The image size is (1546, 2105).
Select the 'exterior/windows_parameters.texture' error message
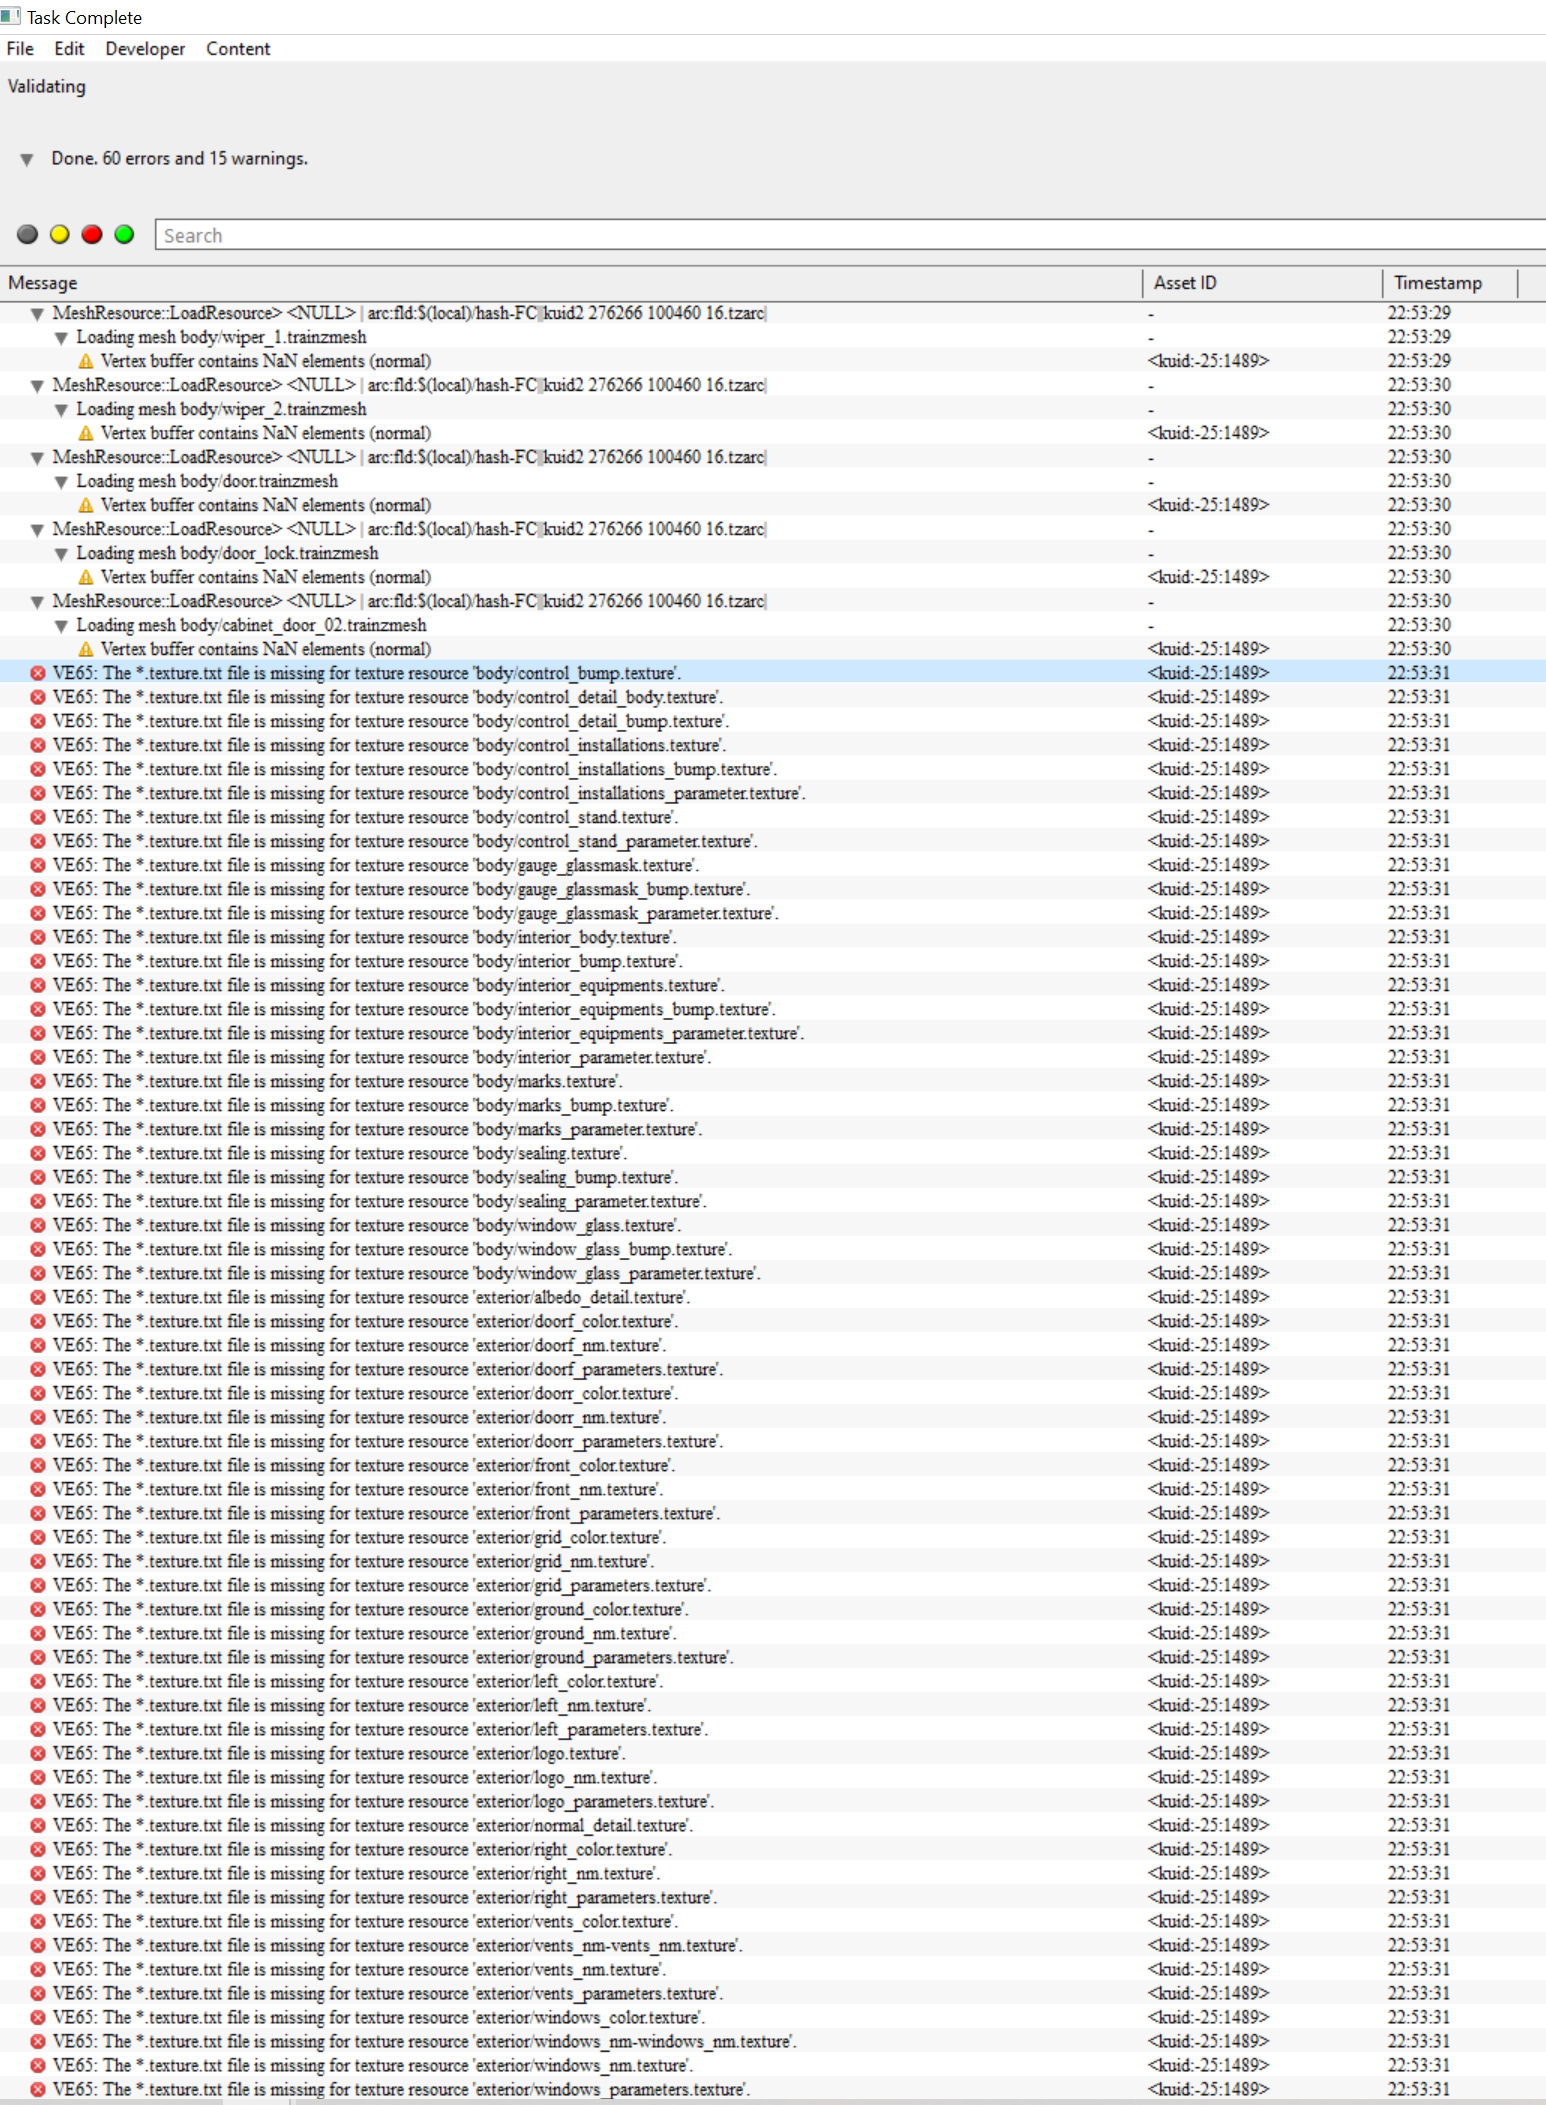402,2089
